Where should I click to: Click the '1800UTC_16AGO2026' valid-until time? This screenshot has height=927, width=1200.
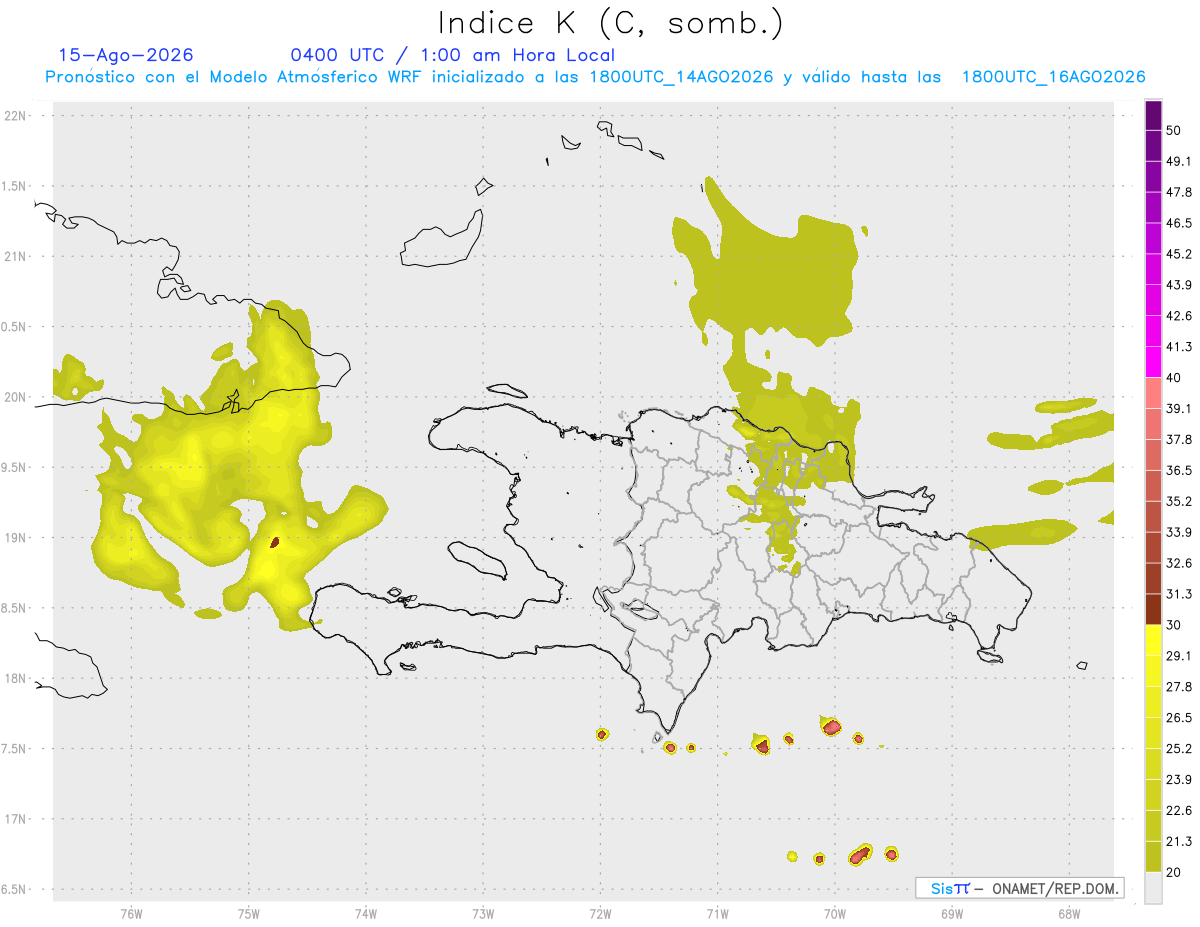point(1054,77)
